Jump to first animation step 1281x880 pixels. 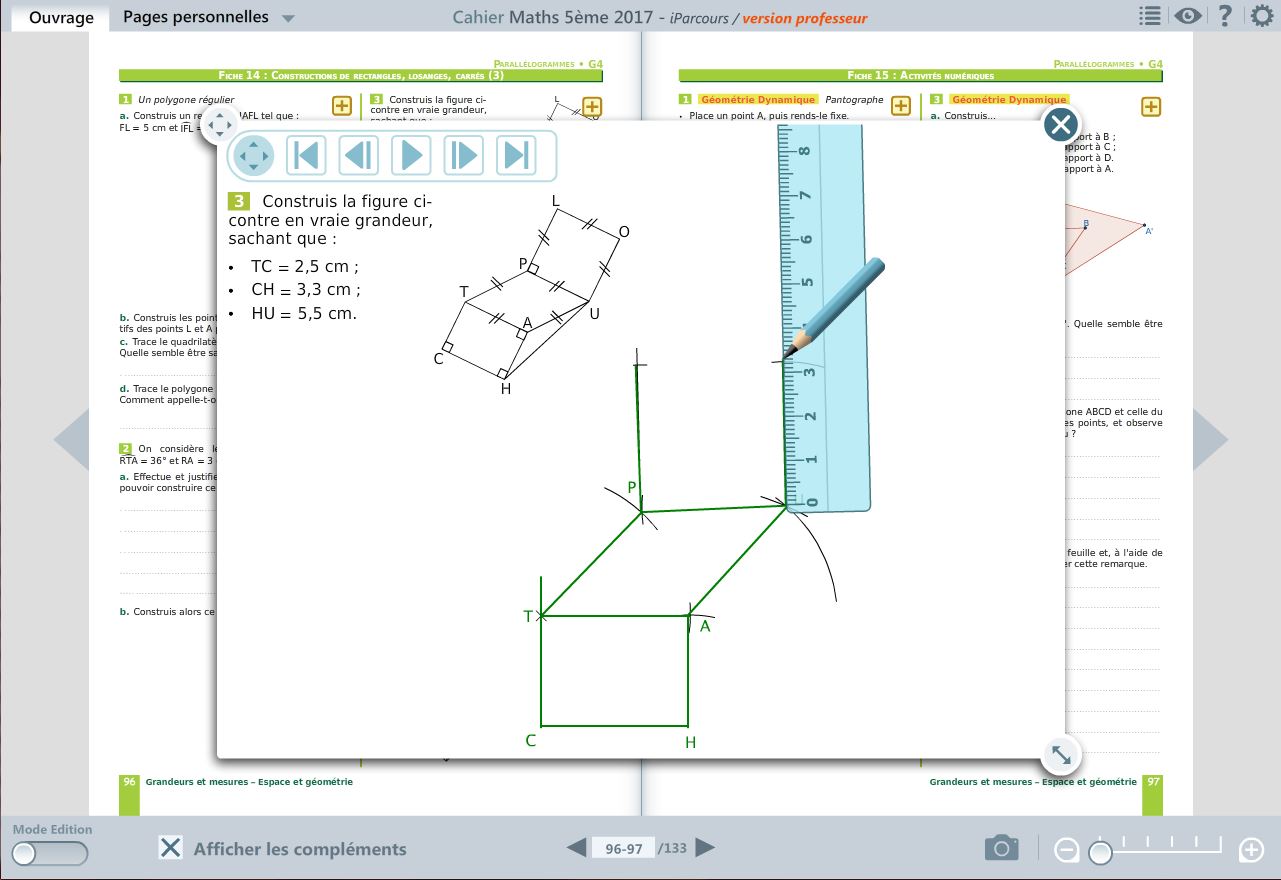click(x=307, y=156)
